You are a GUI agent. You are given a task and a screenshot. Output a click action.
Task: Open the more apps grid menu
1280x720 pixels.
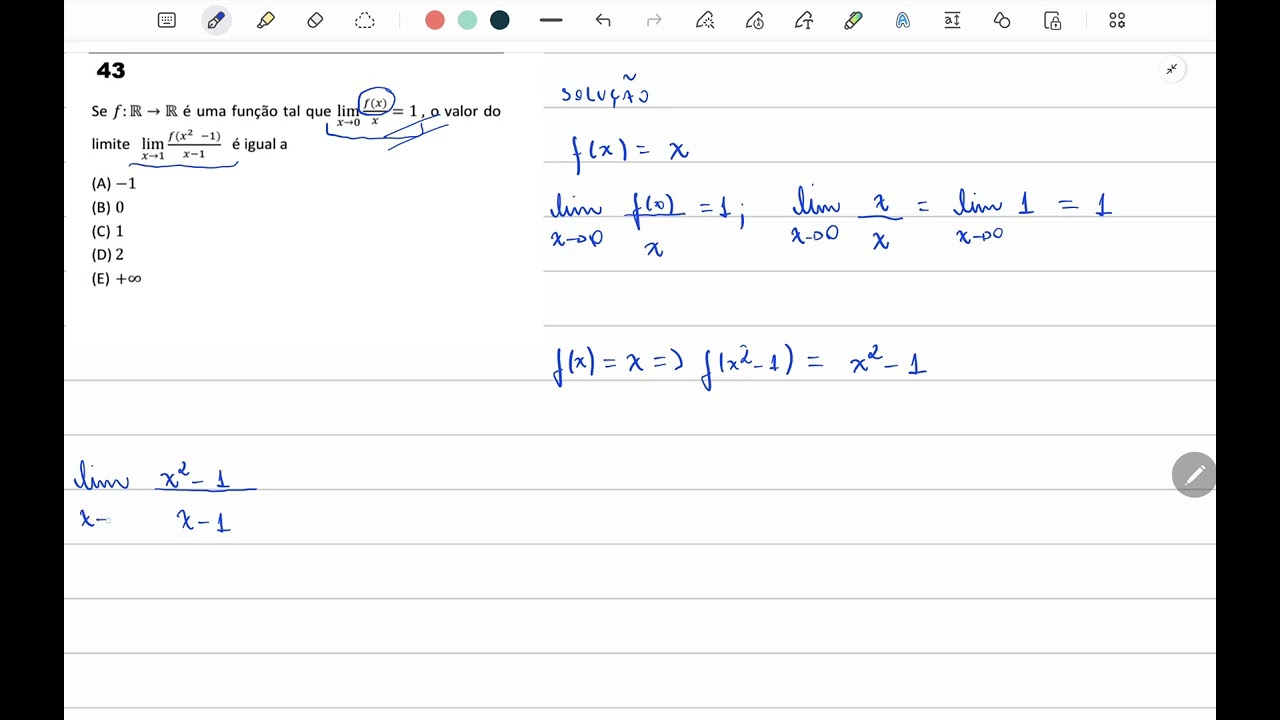tap(1117, 20)
